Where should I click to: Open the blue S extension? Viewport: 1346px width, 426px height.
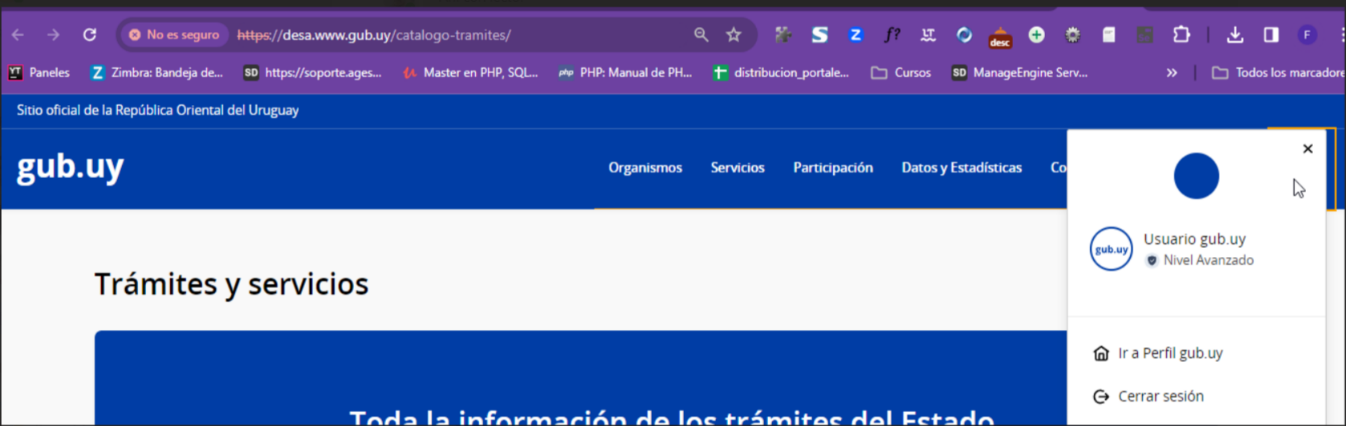point(819,35)
